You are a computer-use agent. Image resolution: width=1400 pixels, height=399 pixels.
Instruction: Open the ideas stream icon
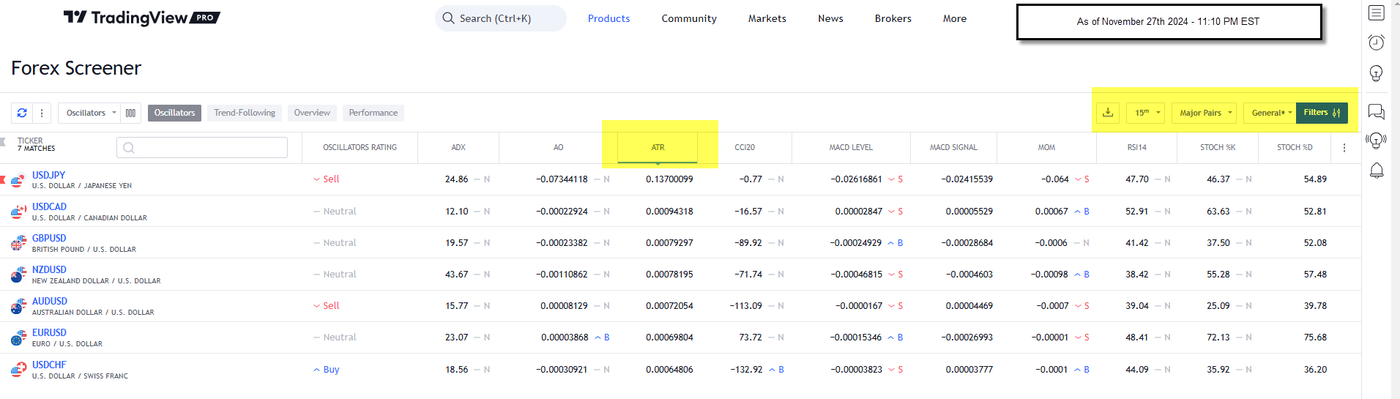click(x=1376, y=140)
